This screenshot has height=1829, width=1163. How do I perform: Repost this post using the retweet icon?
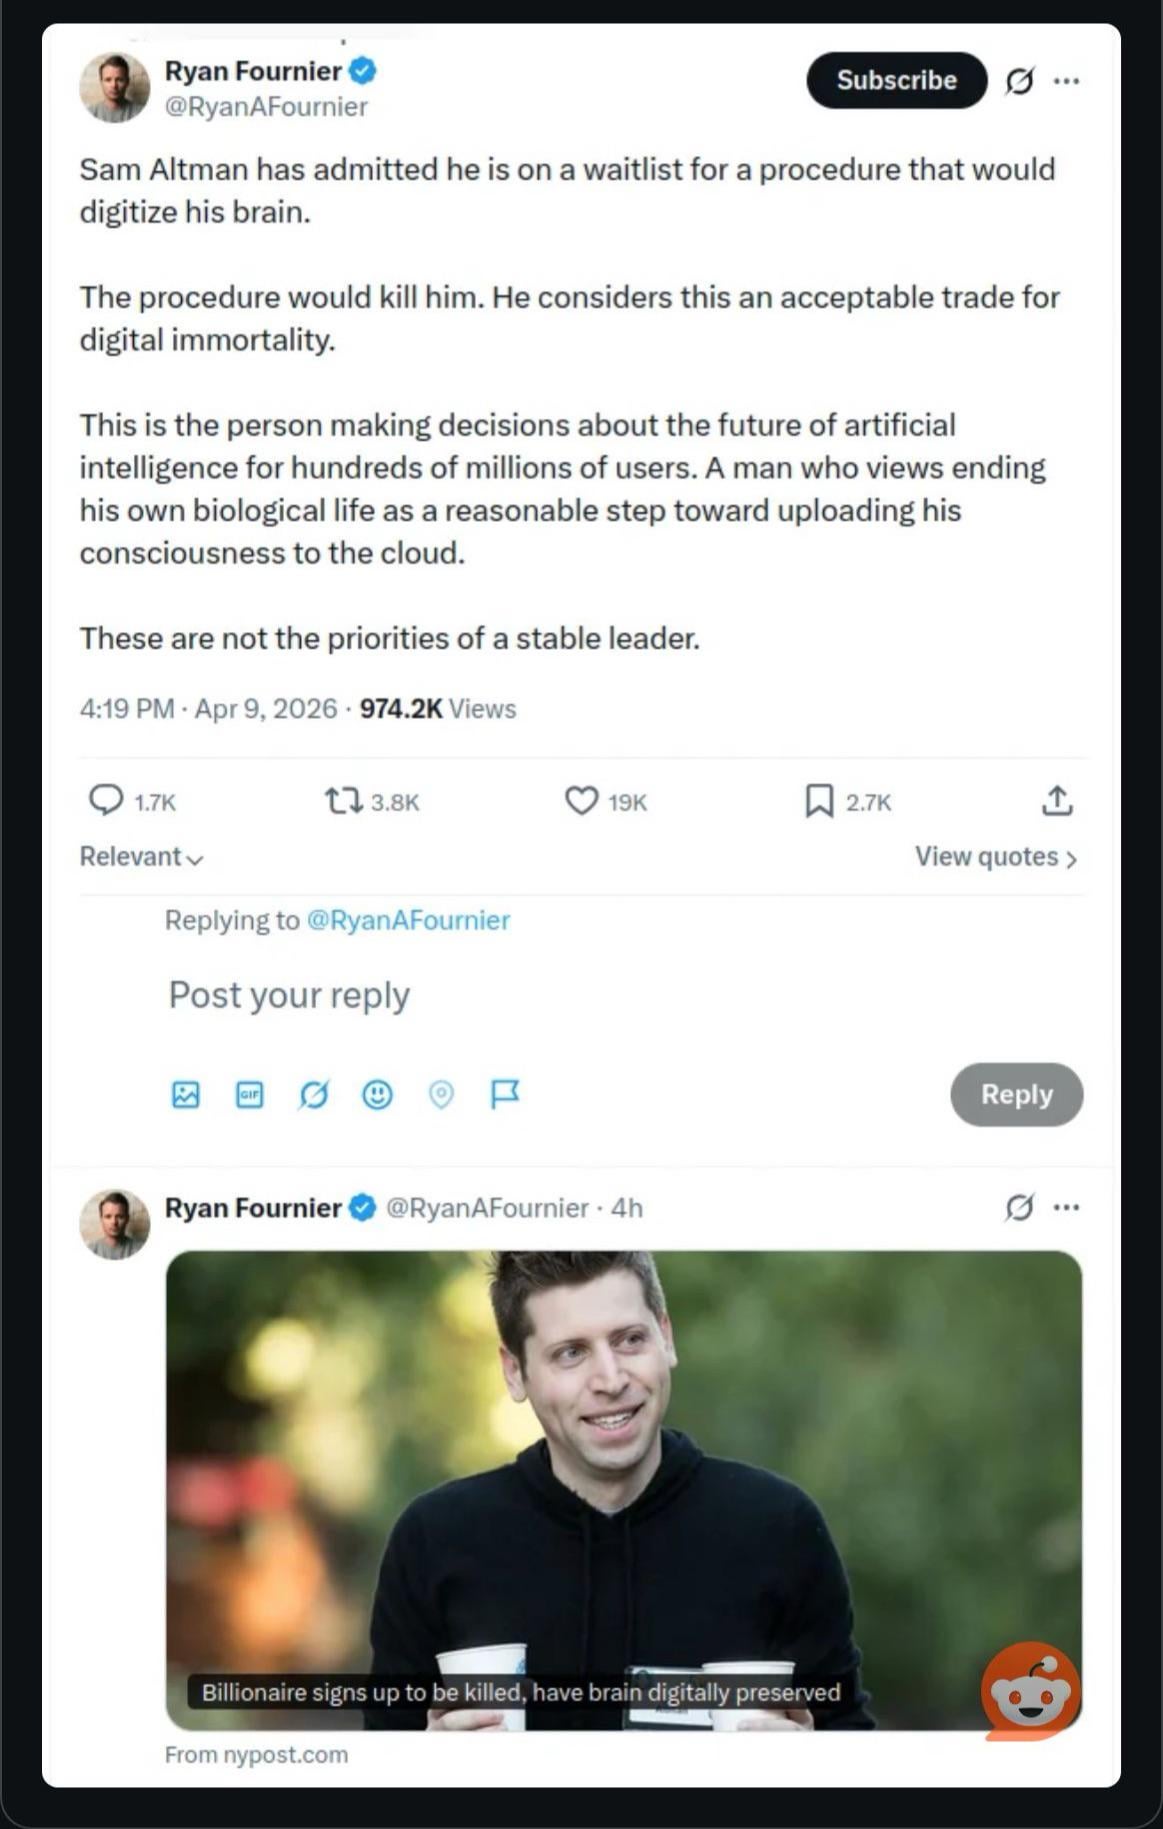pos(343,800)
